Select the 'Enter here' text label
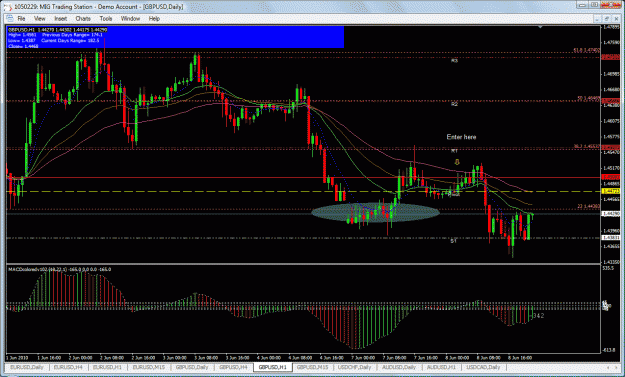625x377 pixels. click(461, 137)
